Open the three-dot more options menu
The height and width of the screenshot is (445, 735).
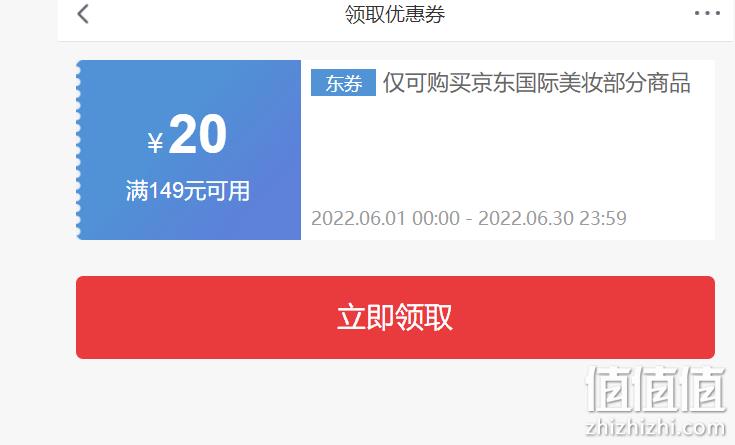coord(707,13)
